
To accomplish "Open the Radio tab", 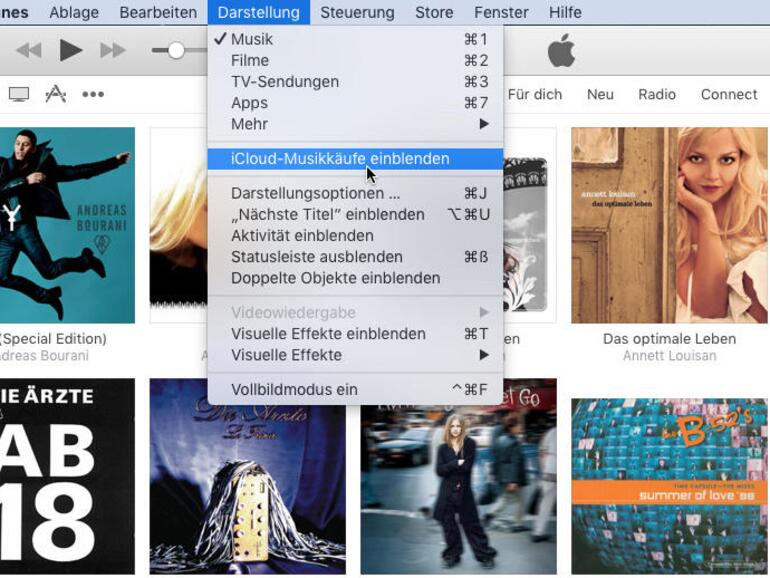I will [657, 94].
